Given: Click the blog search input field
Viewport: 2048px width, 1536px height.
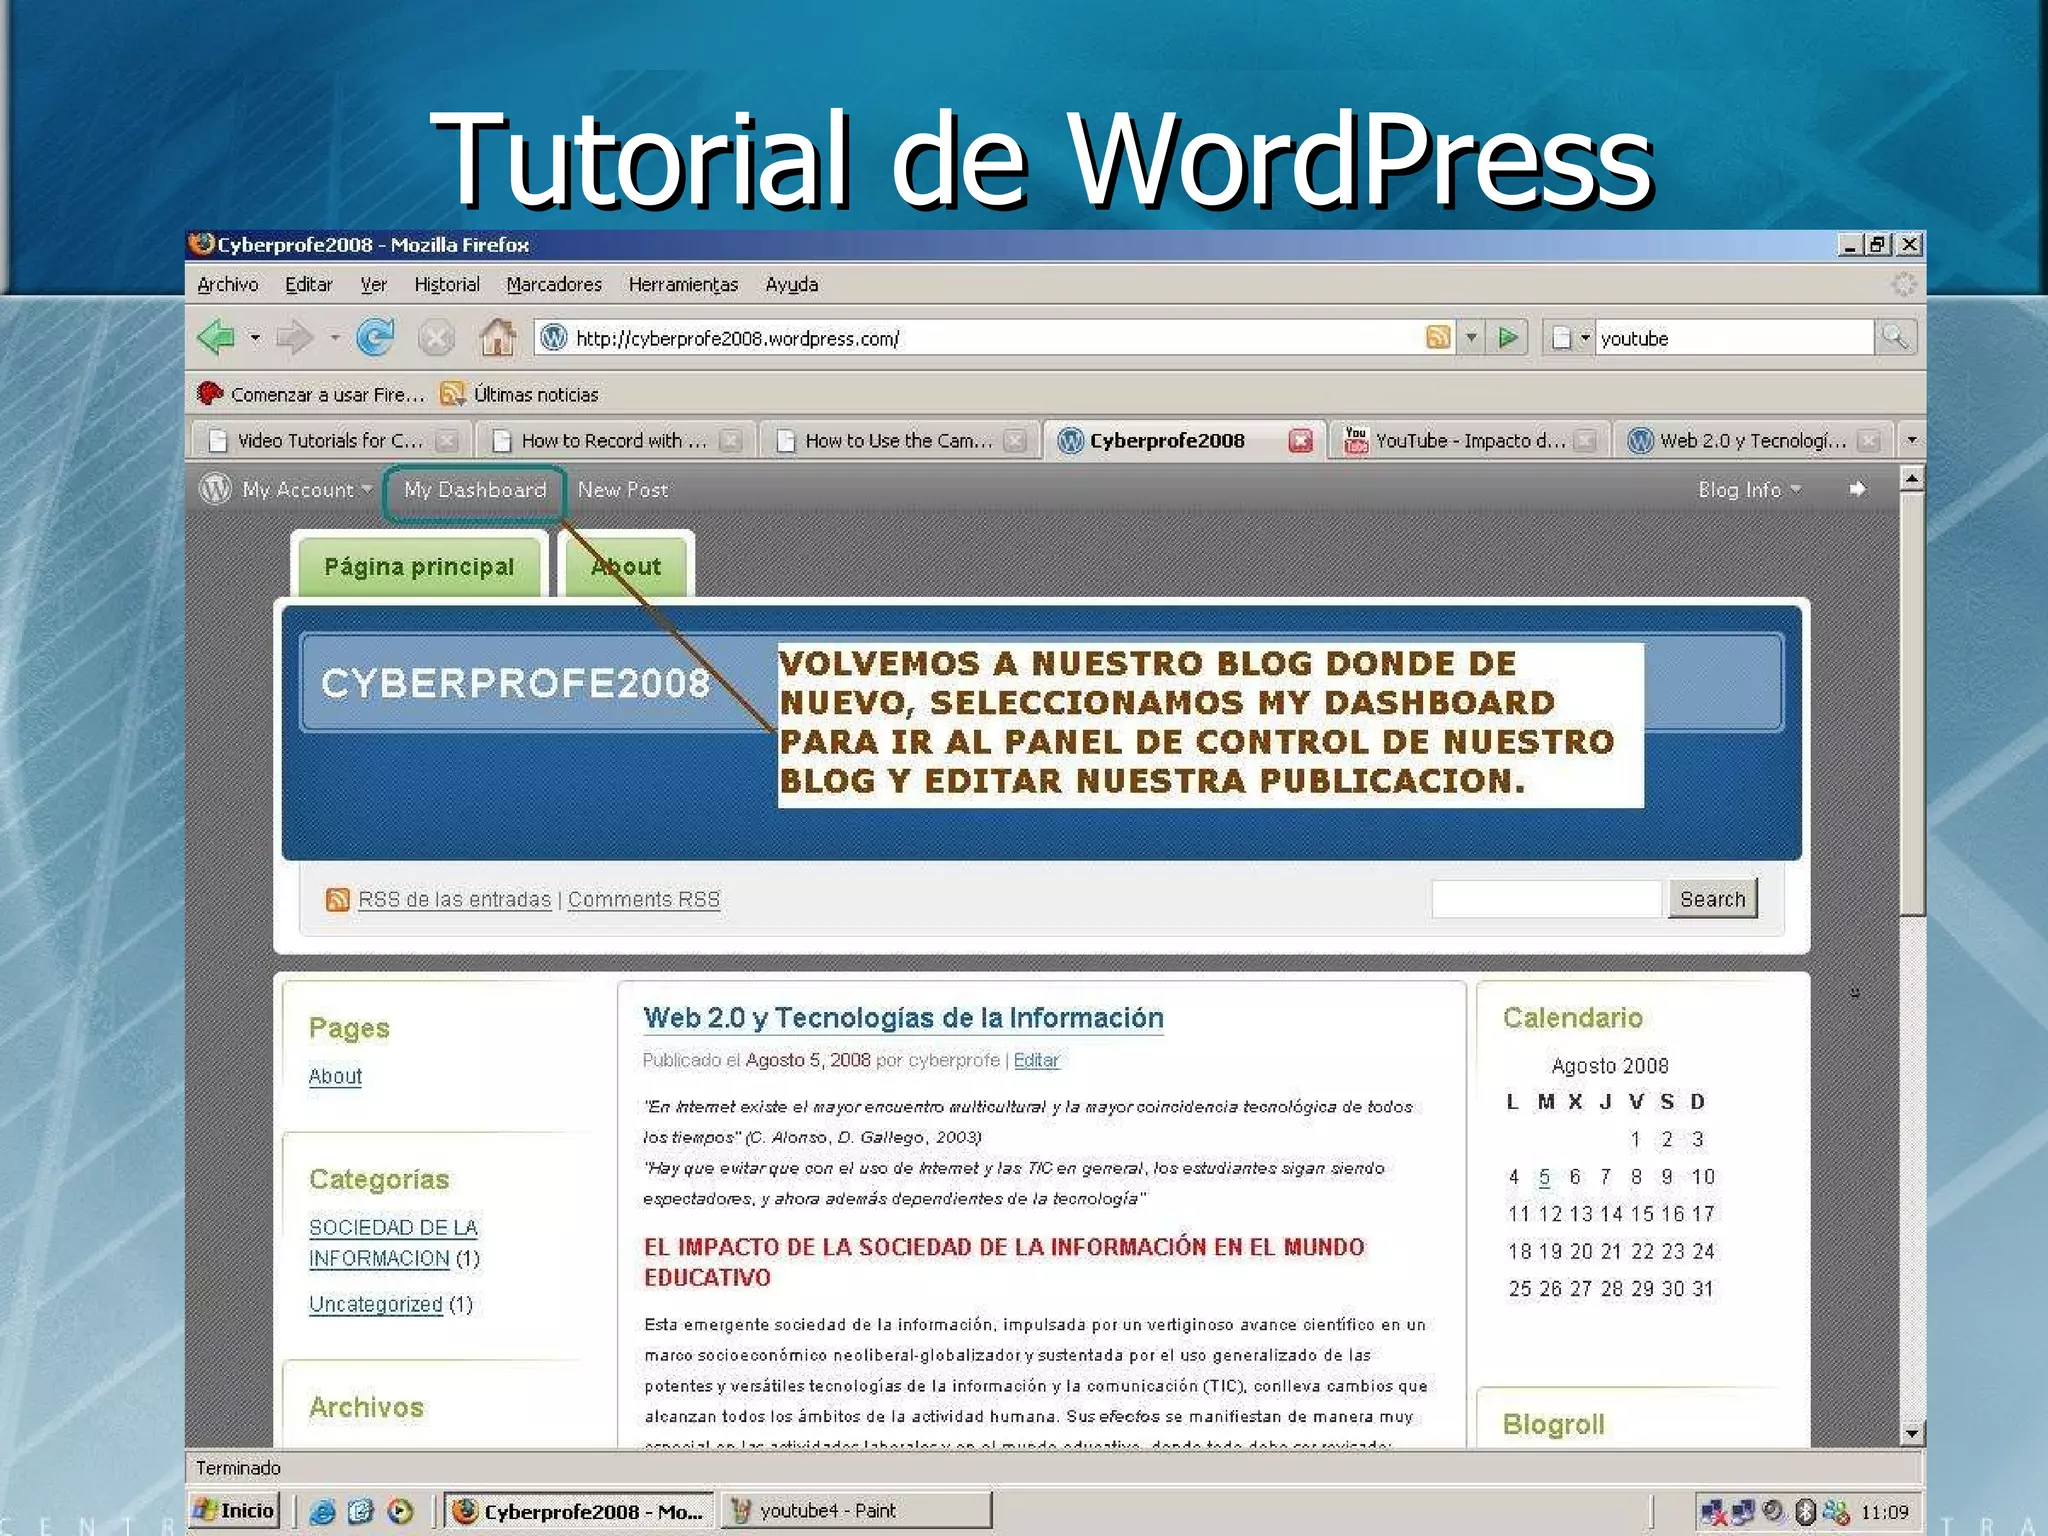Looking at the screenshot, I should (x=1546, y=899).
